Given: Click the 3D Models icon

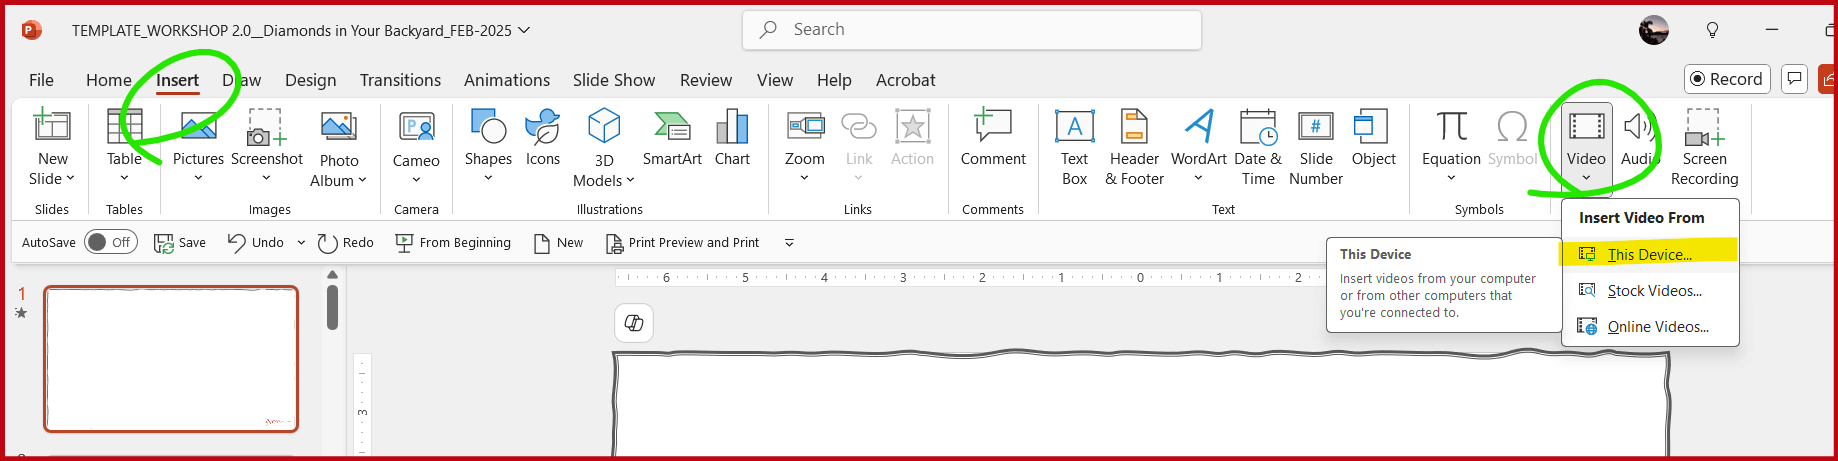Looking at the screenshot, I should (x=604, y=126).
